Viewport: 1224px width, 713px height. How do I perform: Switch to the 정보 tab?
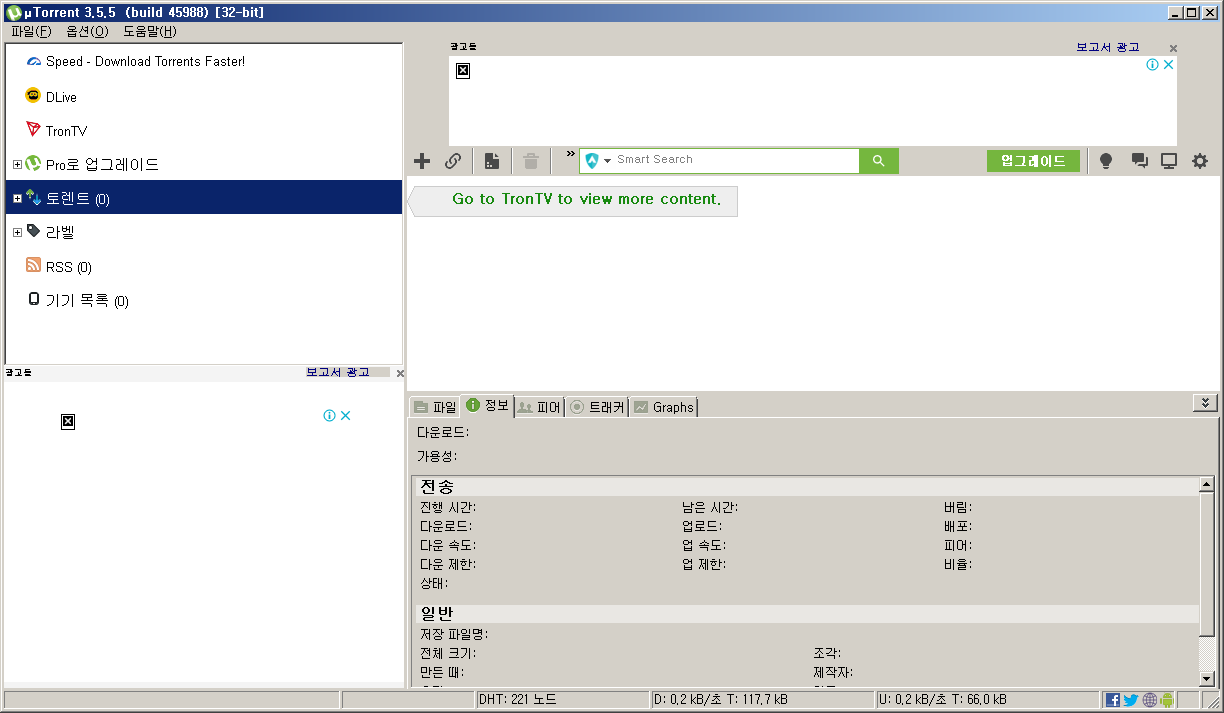tap(487, 406)
